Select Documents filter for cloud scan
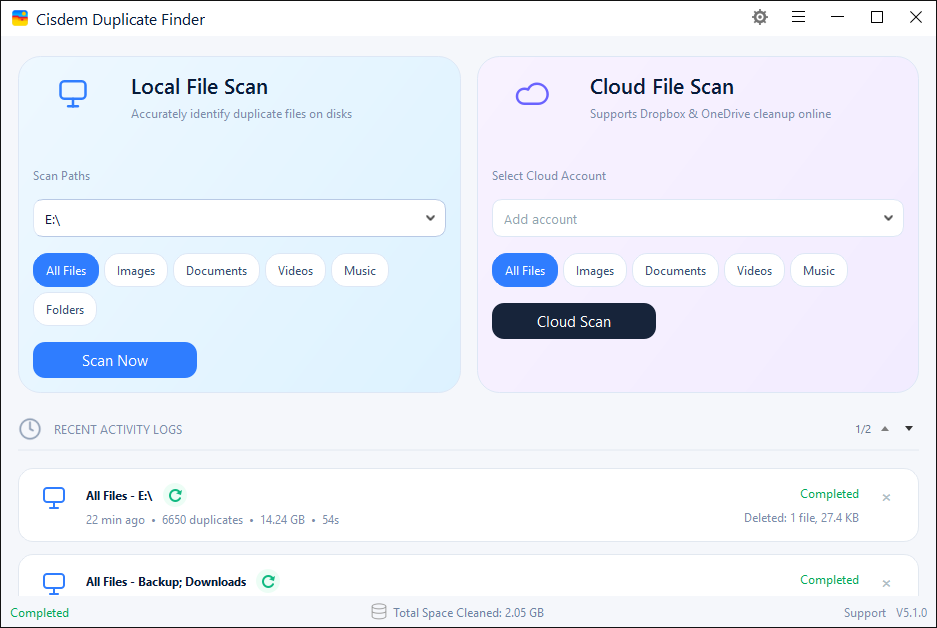This screenshot has height=628, width=937. point(675,270)
